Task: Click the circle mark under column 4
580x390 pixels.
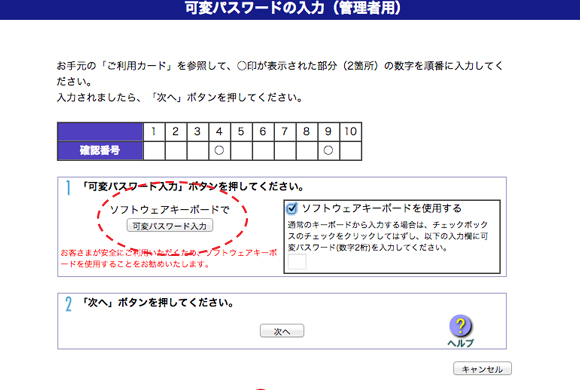Action: pyautogui.click(x=219, y=150)
